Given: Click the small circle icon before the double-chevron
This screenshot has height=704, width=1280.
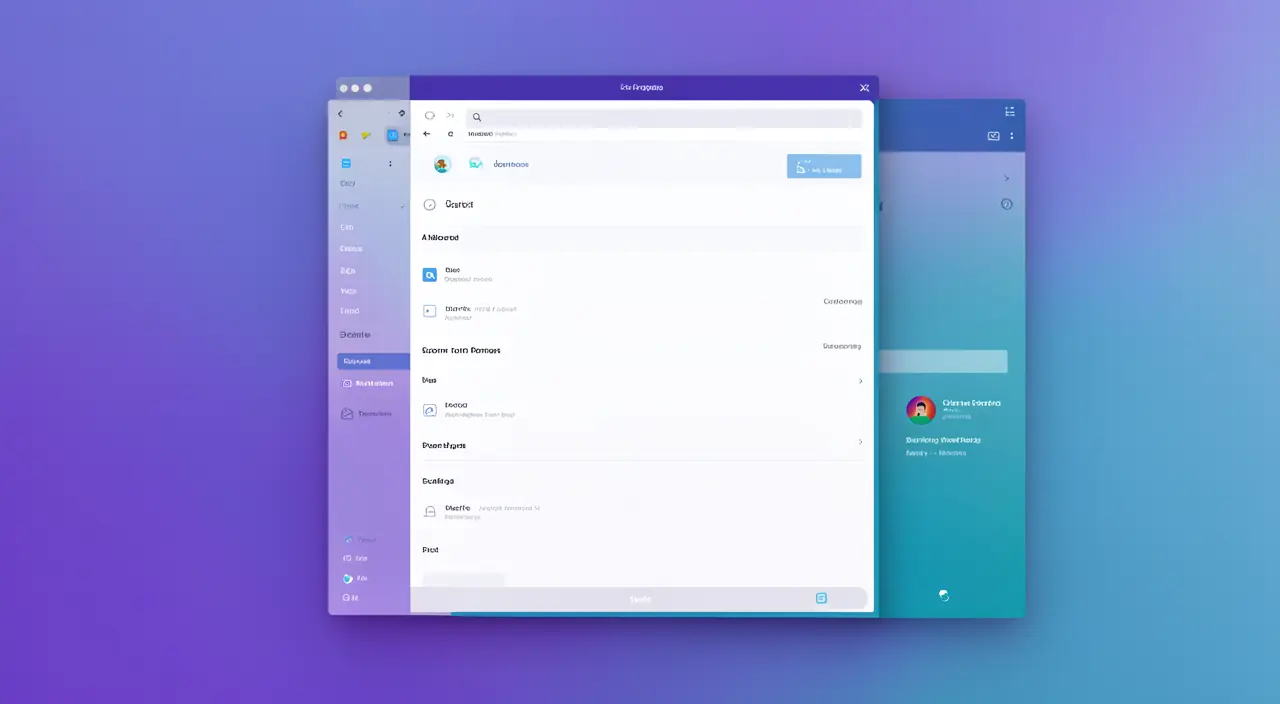Looking at the screenshot, I should click(x=430, y=116).
